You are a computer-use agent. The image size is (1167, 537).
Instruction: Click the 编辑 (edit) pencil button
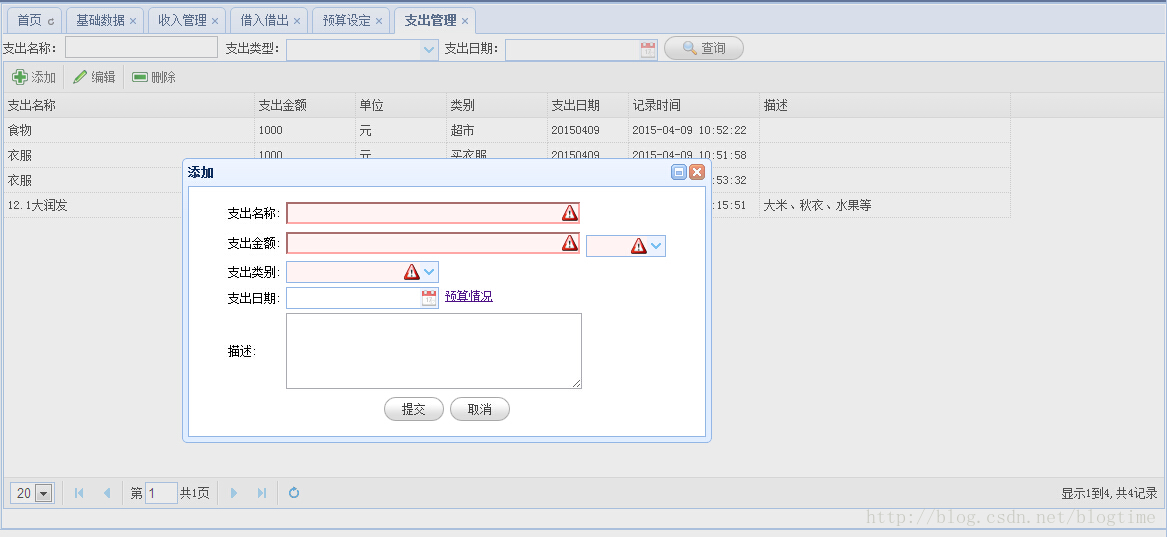click(94, 77)
